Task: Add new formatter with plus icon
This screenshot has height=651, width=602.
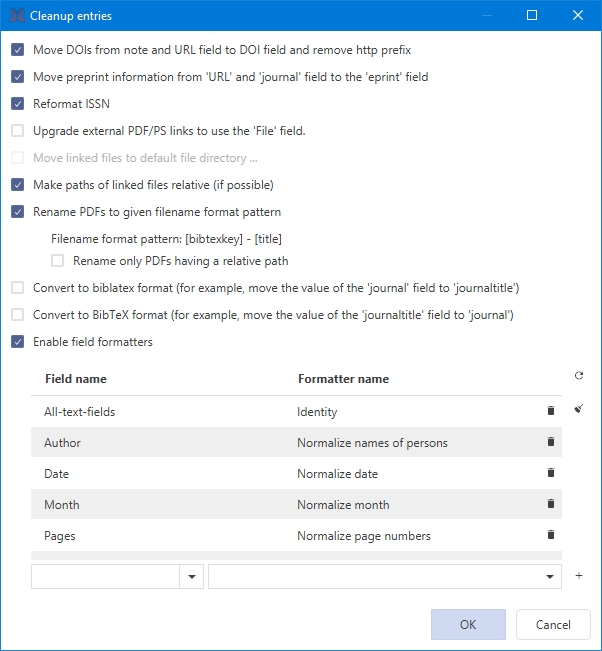Action: pos(579,576)
